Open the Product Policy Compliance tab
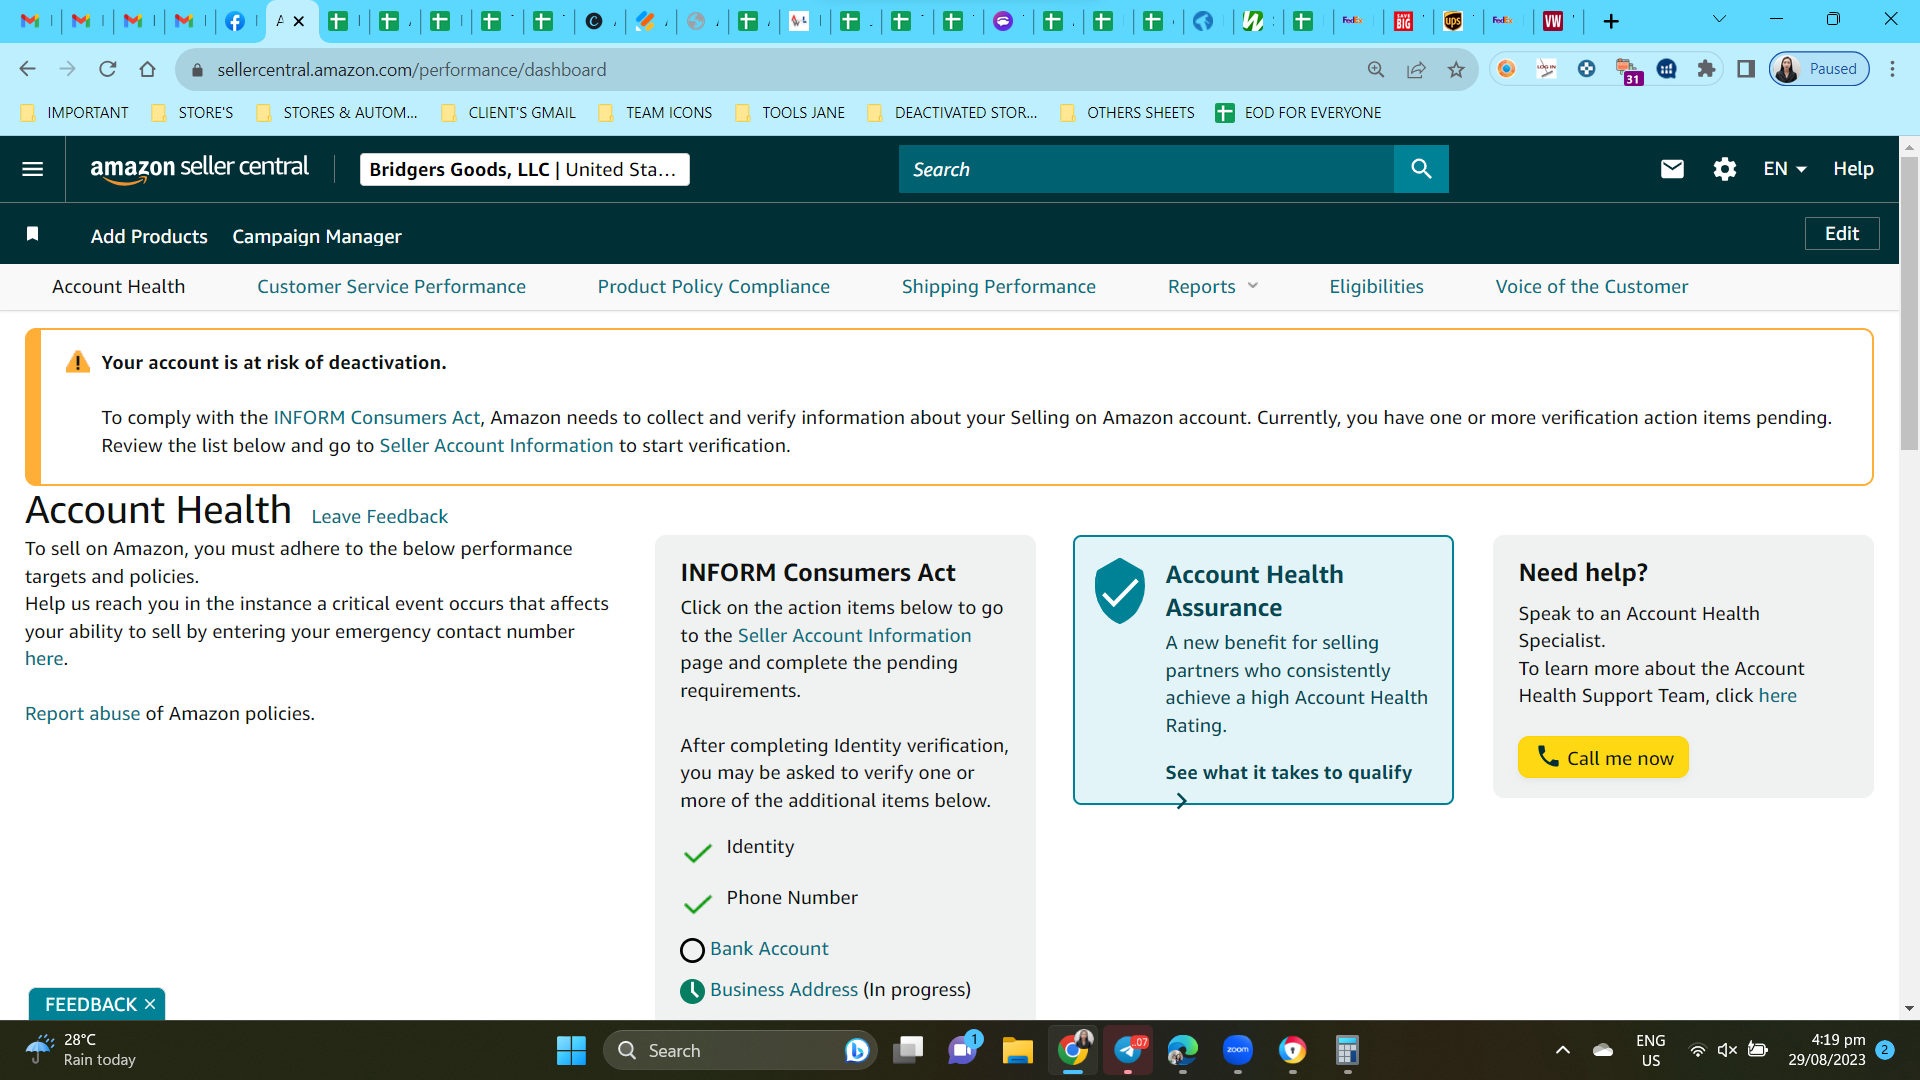Viewport: 1920px width, 1080px height. pyautogui.click(x=713, y=287)
